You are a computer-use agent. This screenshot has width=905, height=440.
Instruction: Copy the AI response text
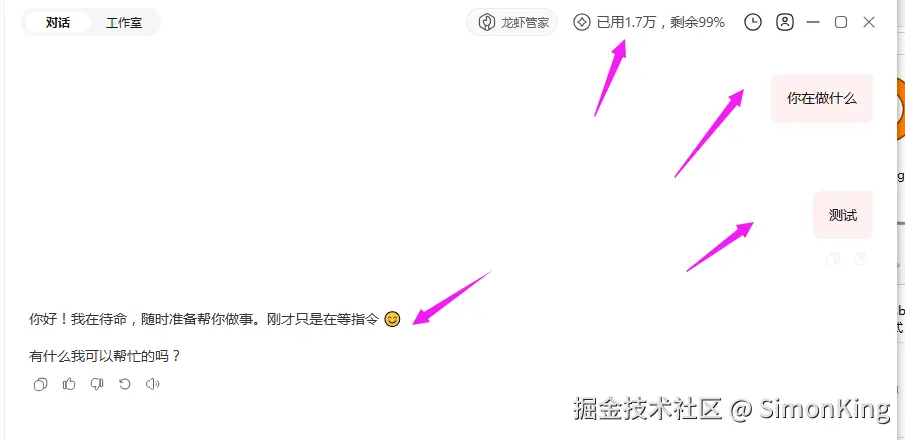40,384
